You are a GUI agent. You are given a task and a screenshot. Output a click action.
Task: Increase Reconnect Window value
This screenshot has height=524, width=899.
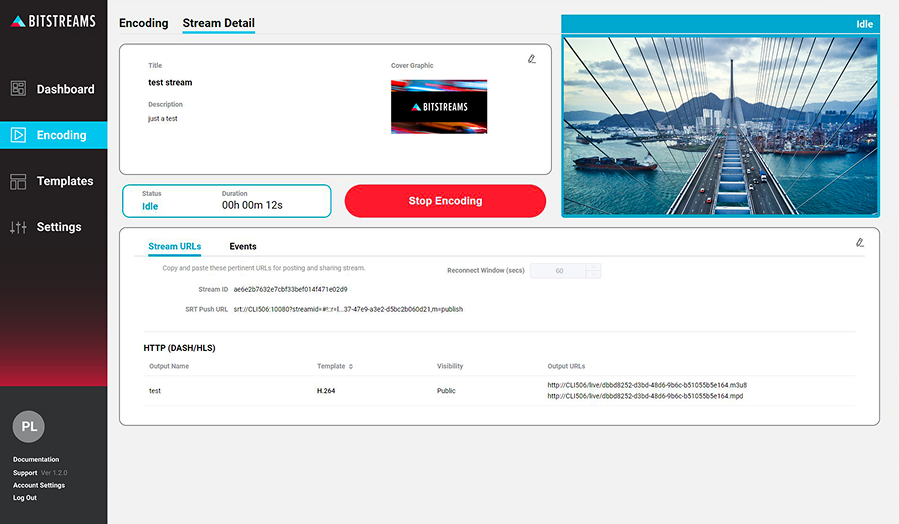click(594, 267)
